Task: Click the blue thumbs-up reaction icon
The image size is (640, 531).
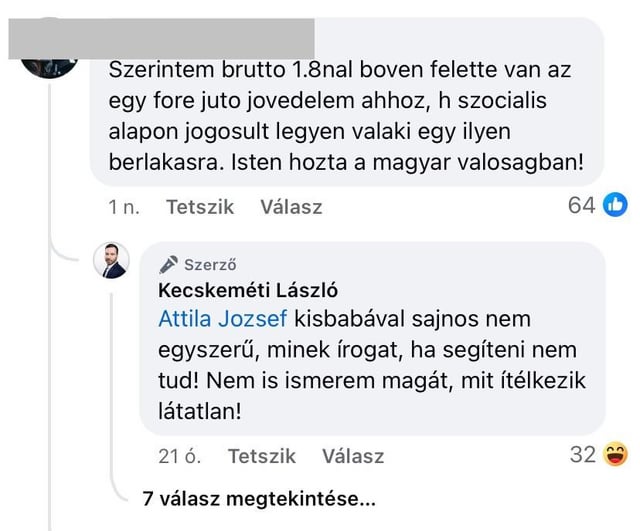Action: (615, 204)
